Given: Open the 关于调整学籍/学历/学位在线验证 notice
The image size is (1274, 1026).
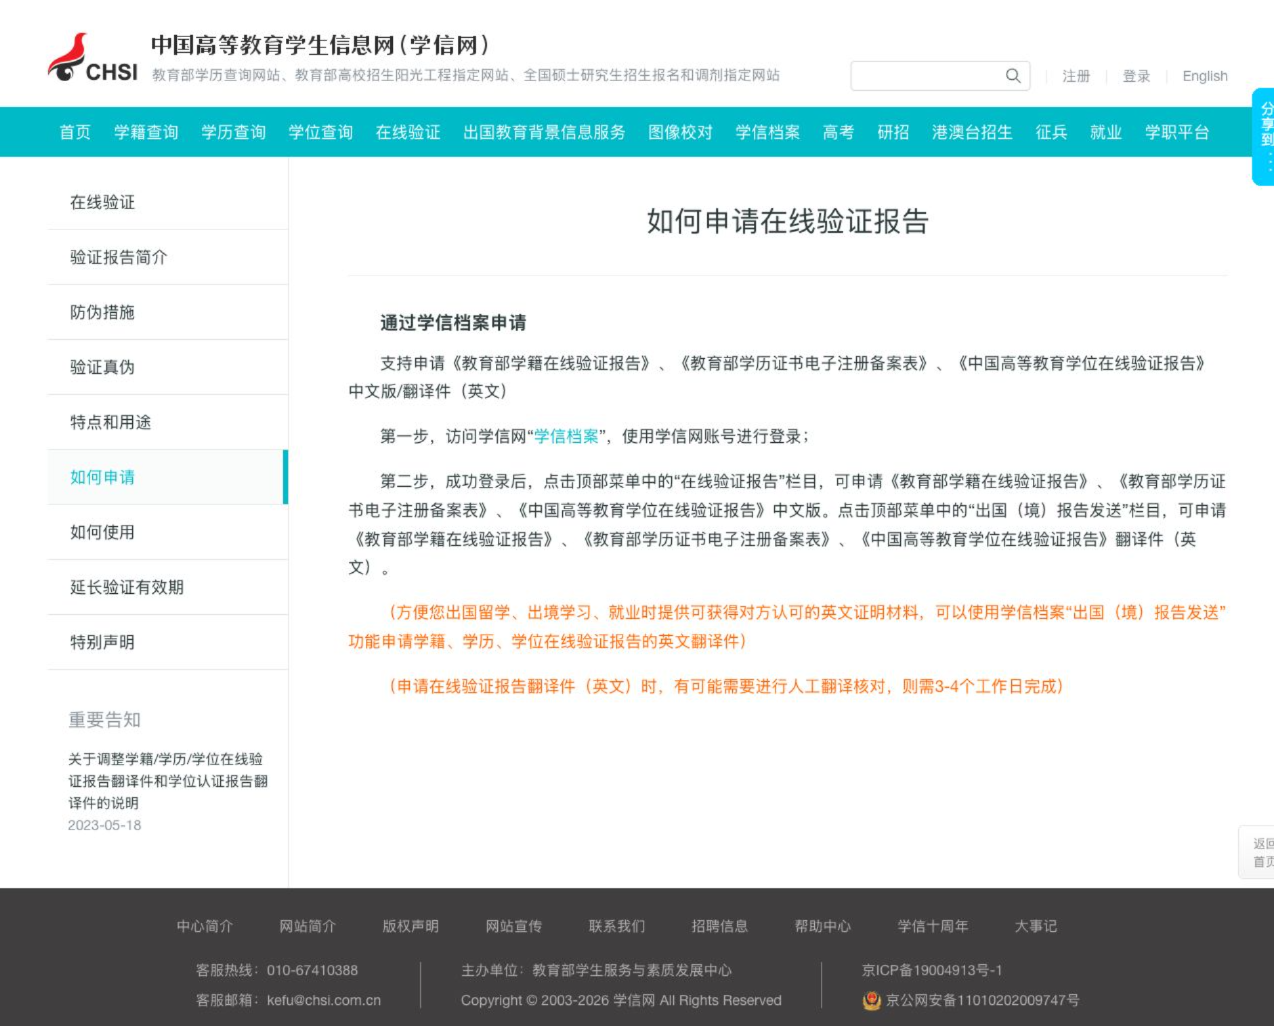Looking at the screenshot, I should tap(168, 781).
